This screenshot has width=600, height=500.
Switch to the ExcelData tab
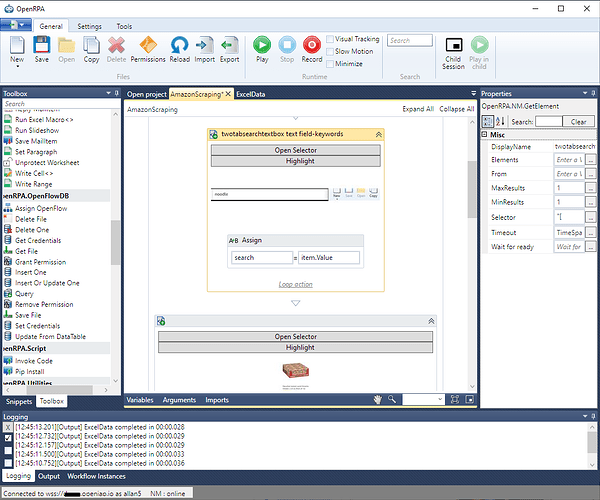251,94
